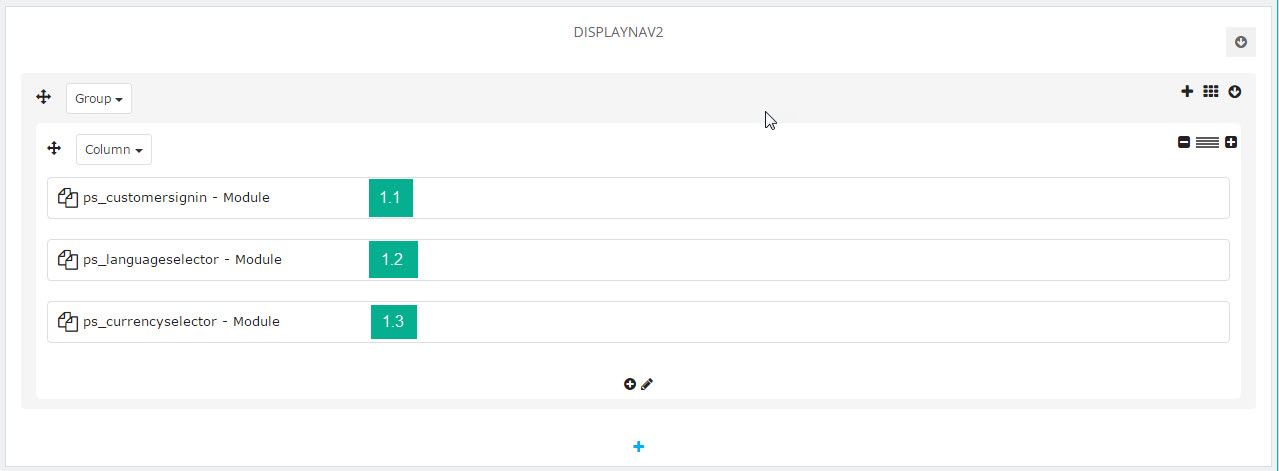The width and height of the screenshot is (1279, 471).
Task: Open the grid layout icon in Group toolbar
Action: [1211, 91]
